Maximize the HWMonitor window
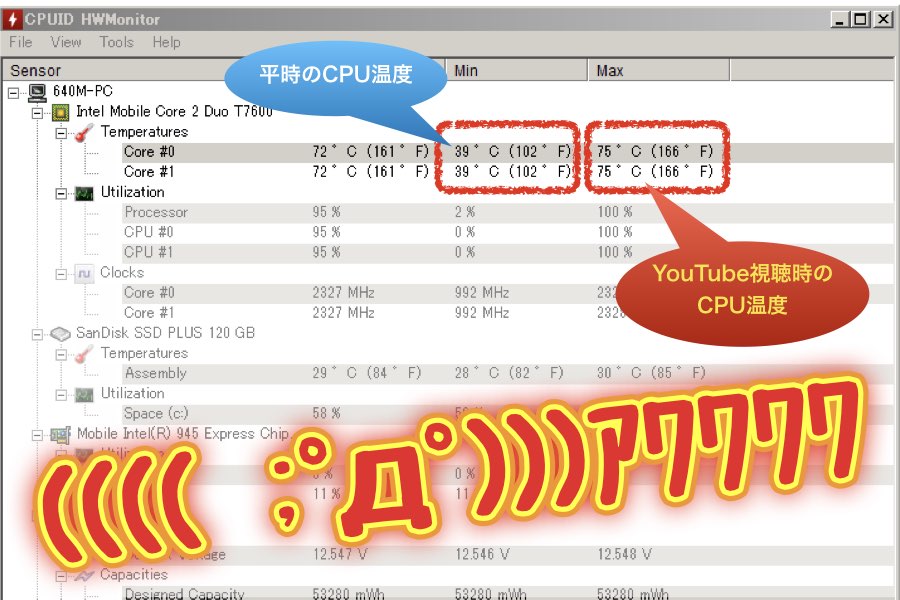The height and width of the screenshot is (600, 900). [860, 20]
